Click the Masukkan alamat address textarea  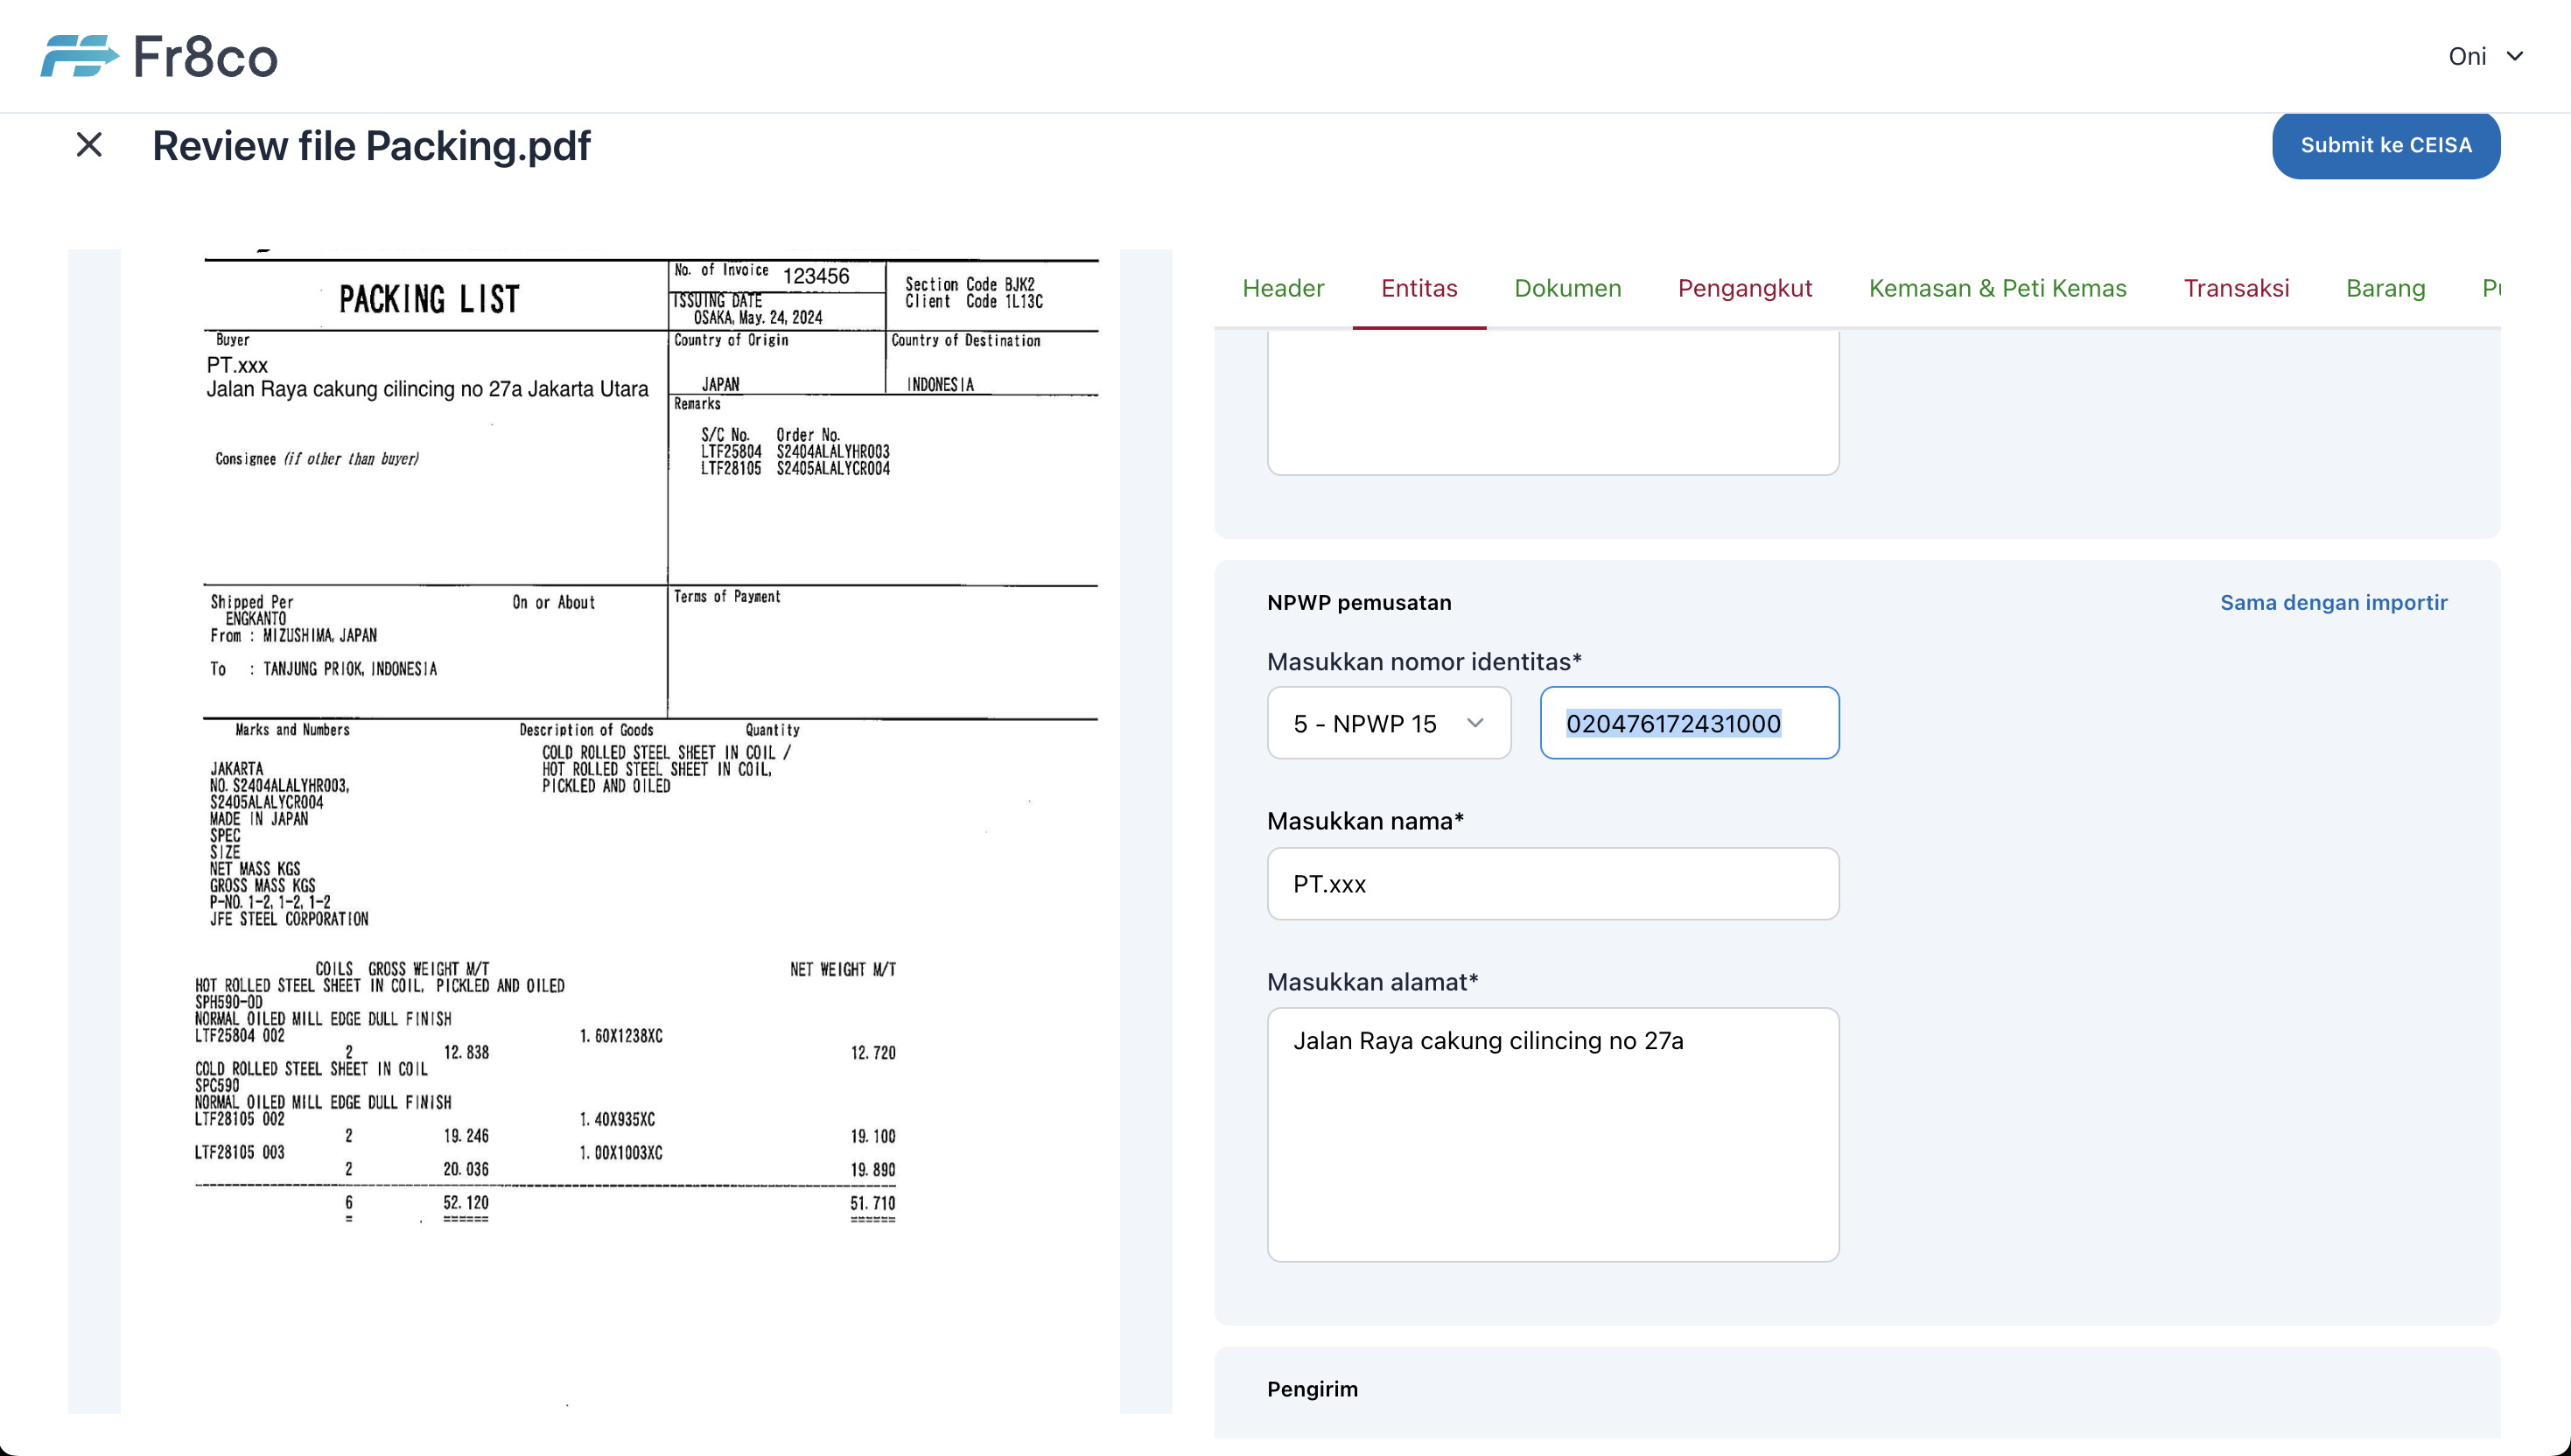coord(1552,1134)
